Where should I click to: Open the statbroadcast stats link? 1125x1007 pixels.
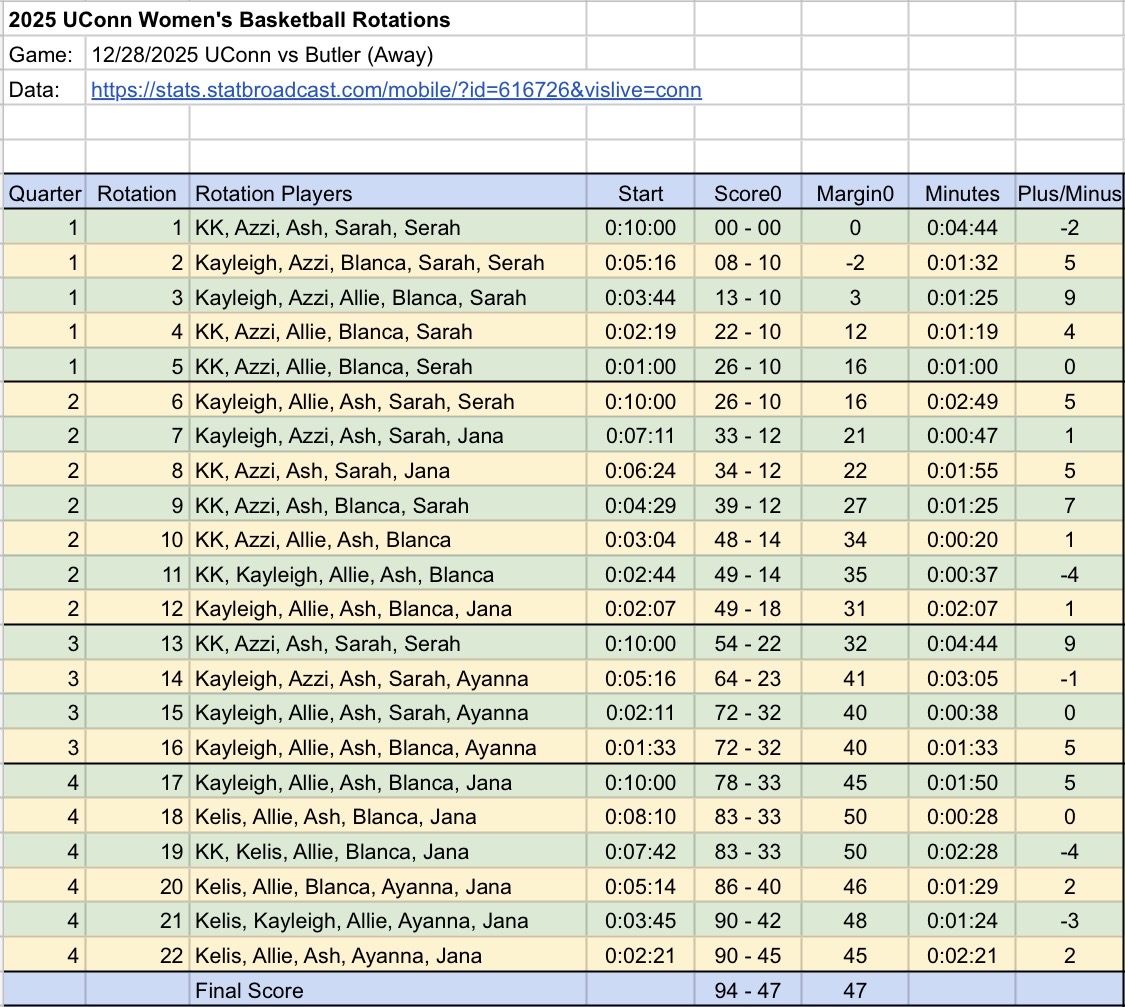point(396,90)
